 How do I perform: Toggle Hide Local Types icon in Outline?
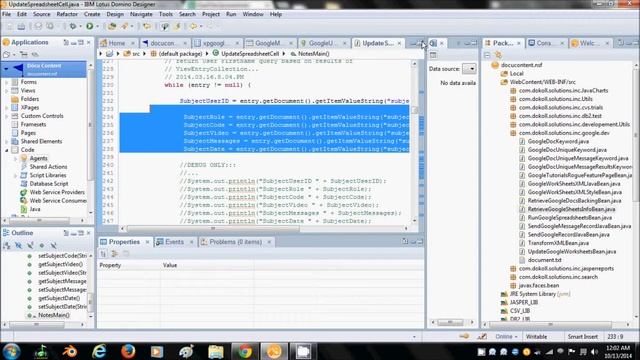53,245
